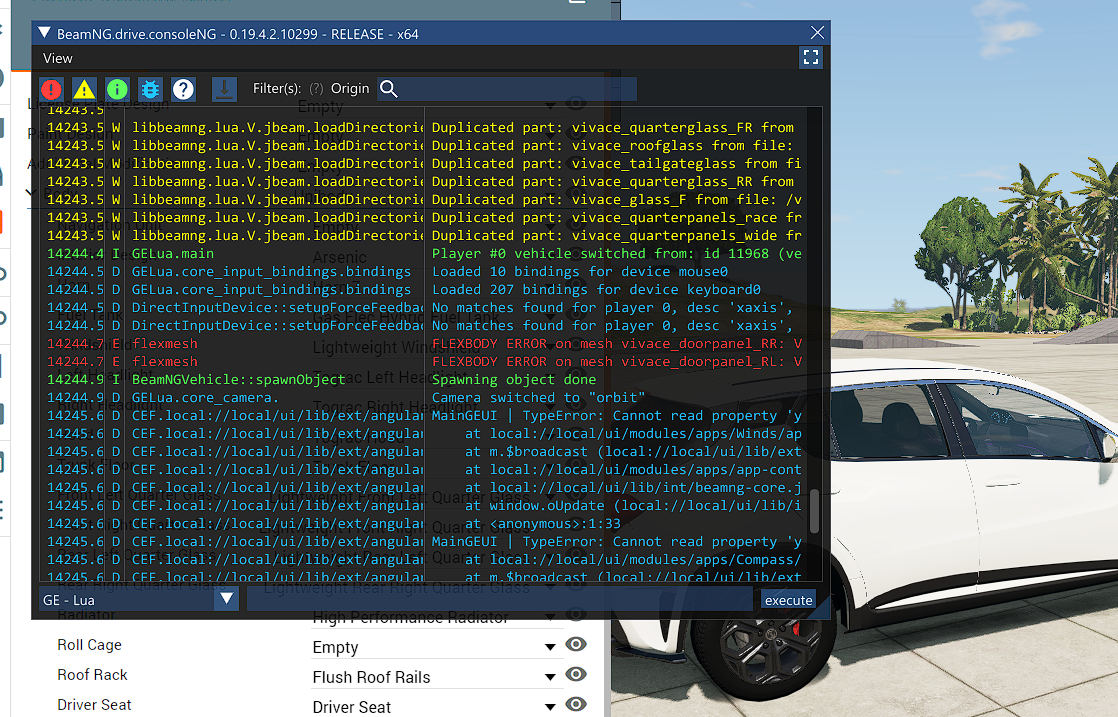
Task: Select the Driver Seat part label
Action: pos(94,705)
